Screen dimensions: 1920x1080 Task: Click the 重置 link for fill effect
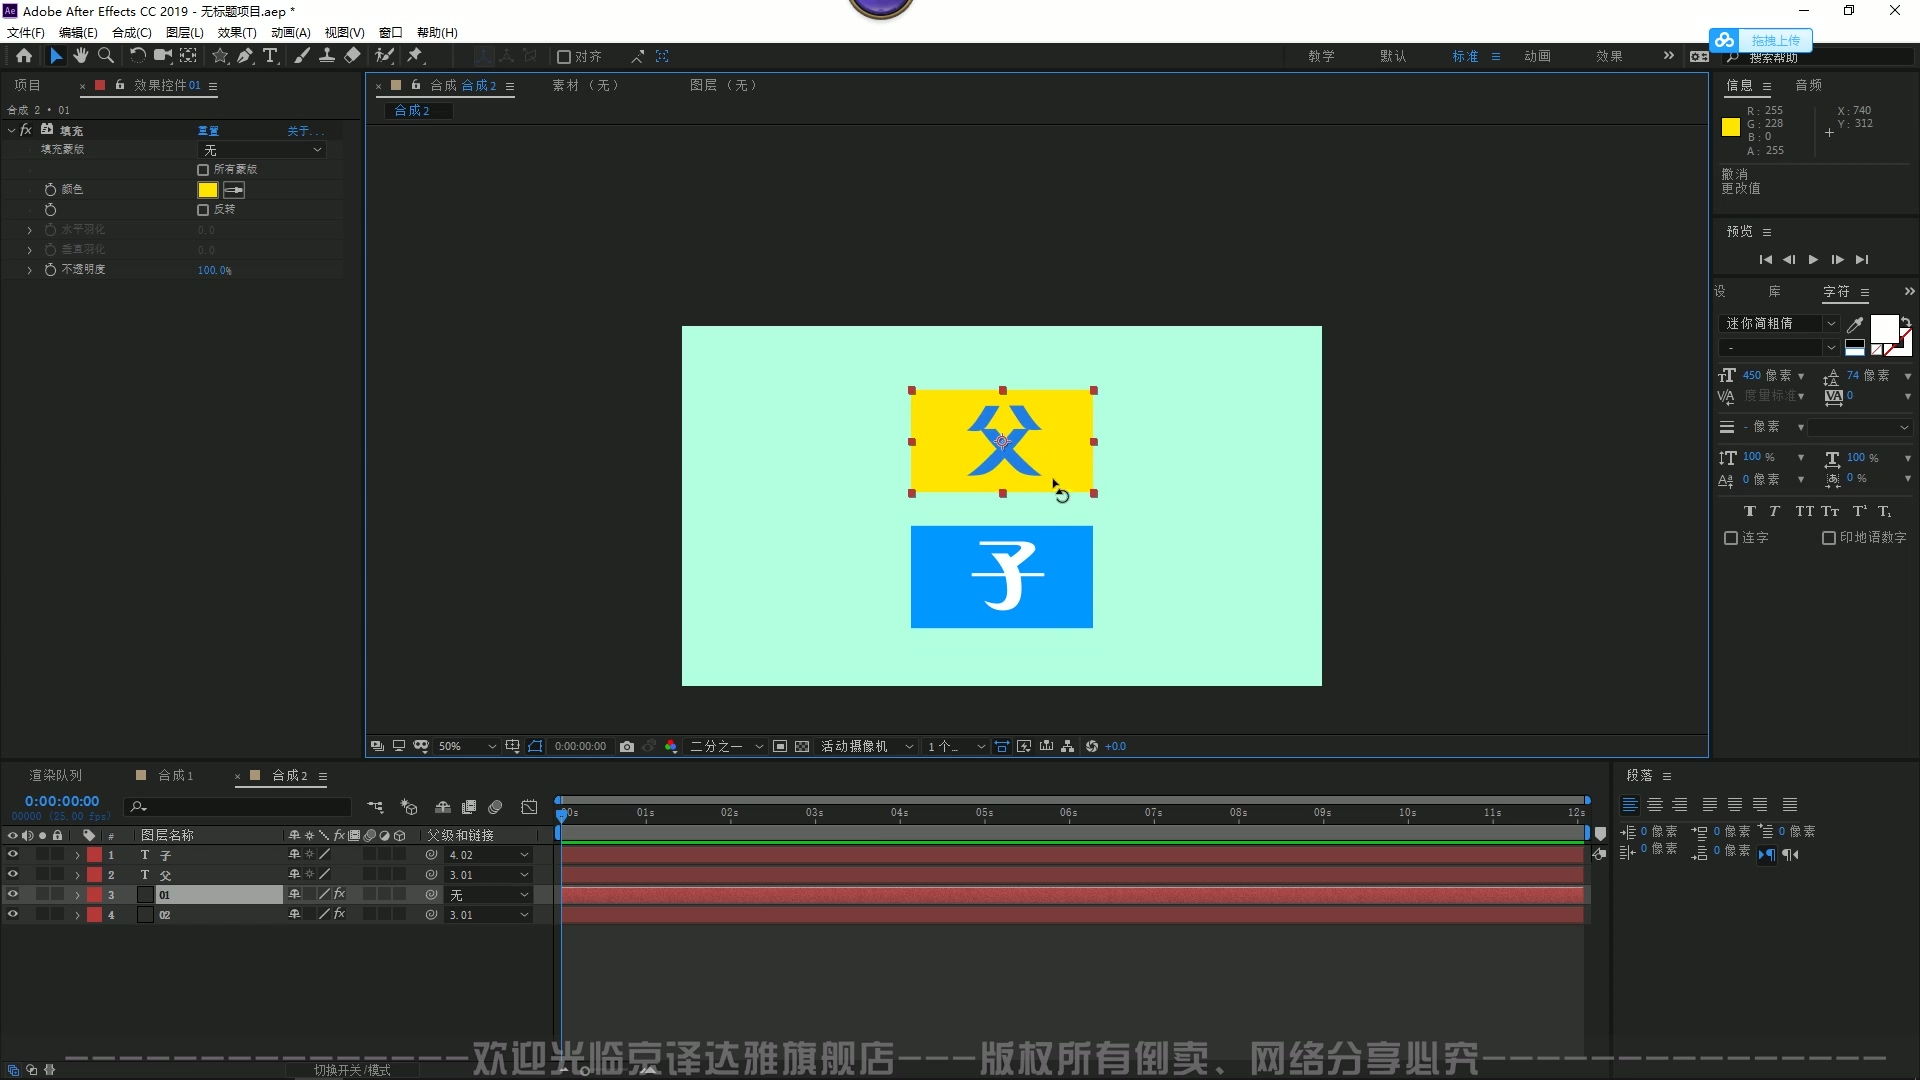pyautogui.click(x=208, y=131)
